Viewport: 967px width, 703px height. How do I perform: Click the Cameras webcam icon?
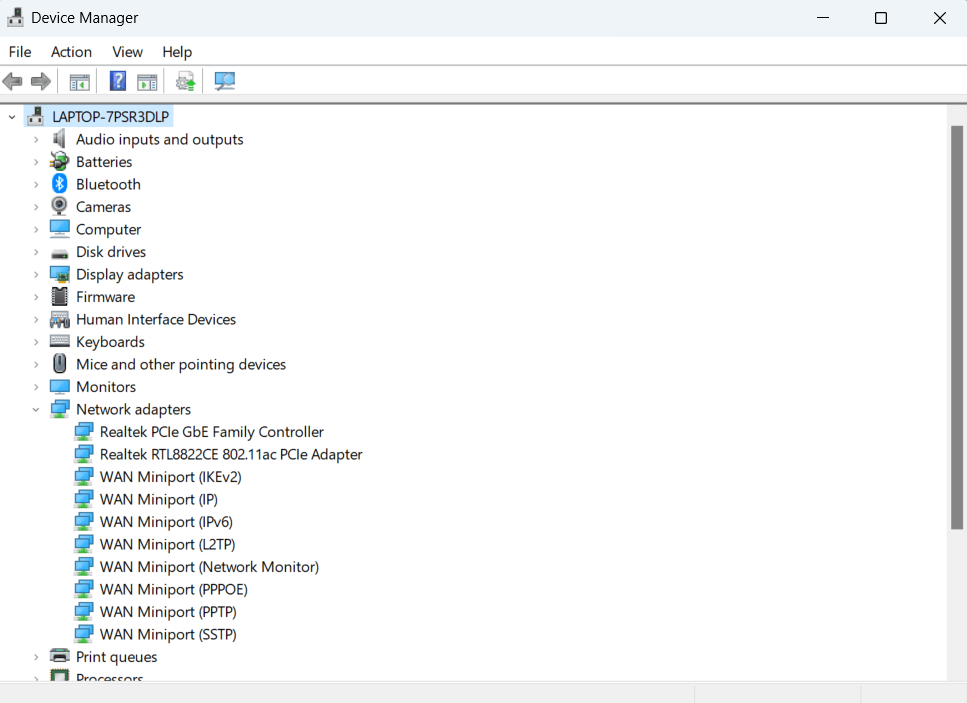60,207
